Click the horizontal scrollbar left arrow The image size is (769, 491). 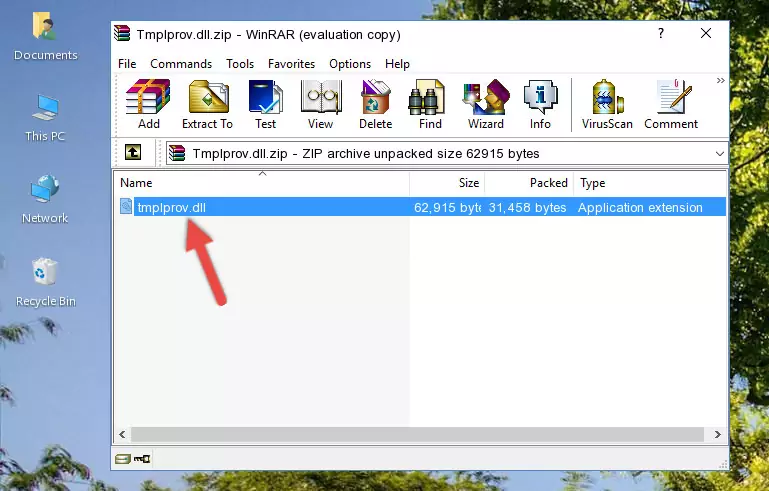click(122, 434)
